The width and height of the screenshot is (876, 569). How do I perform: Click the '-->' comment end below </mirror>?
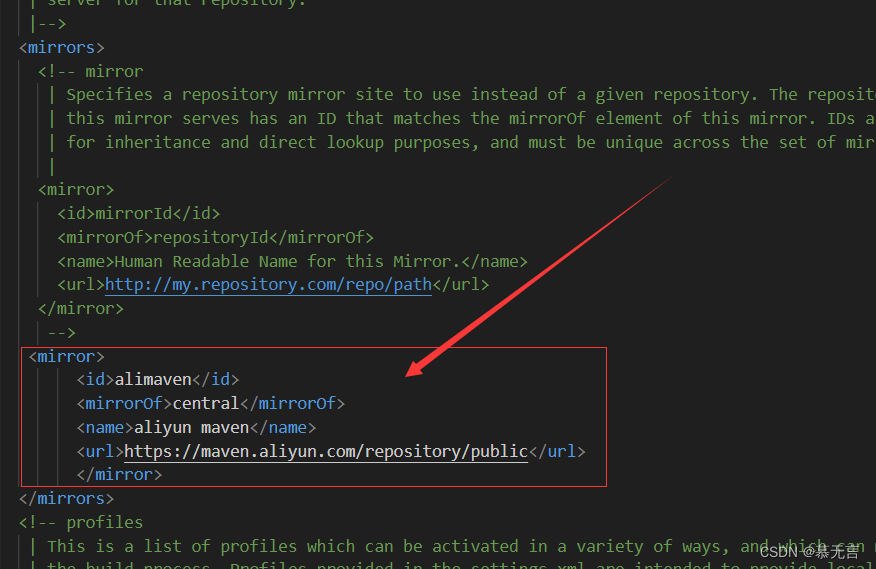61,333
